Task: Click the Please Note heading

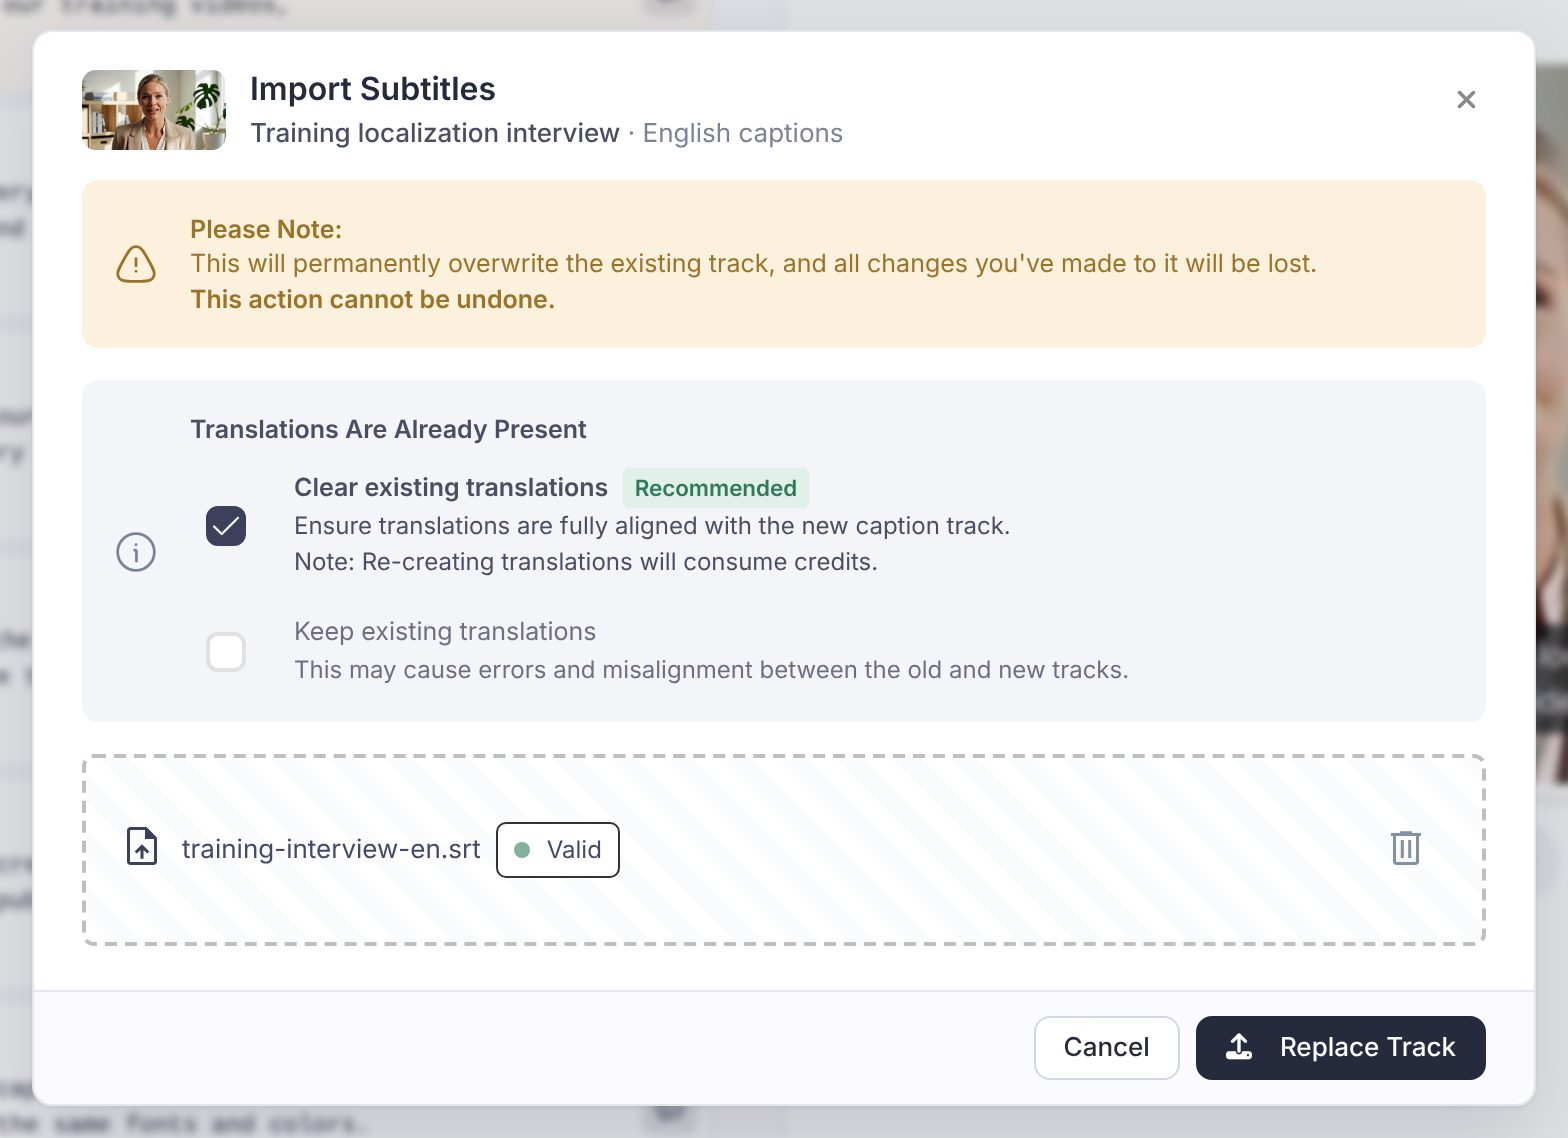Action: click(x=266, y=229)
